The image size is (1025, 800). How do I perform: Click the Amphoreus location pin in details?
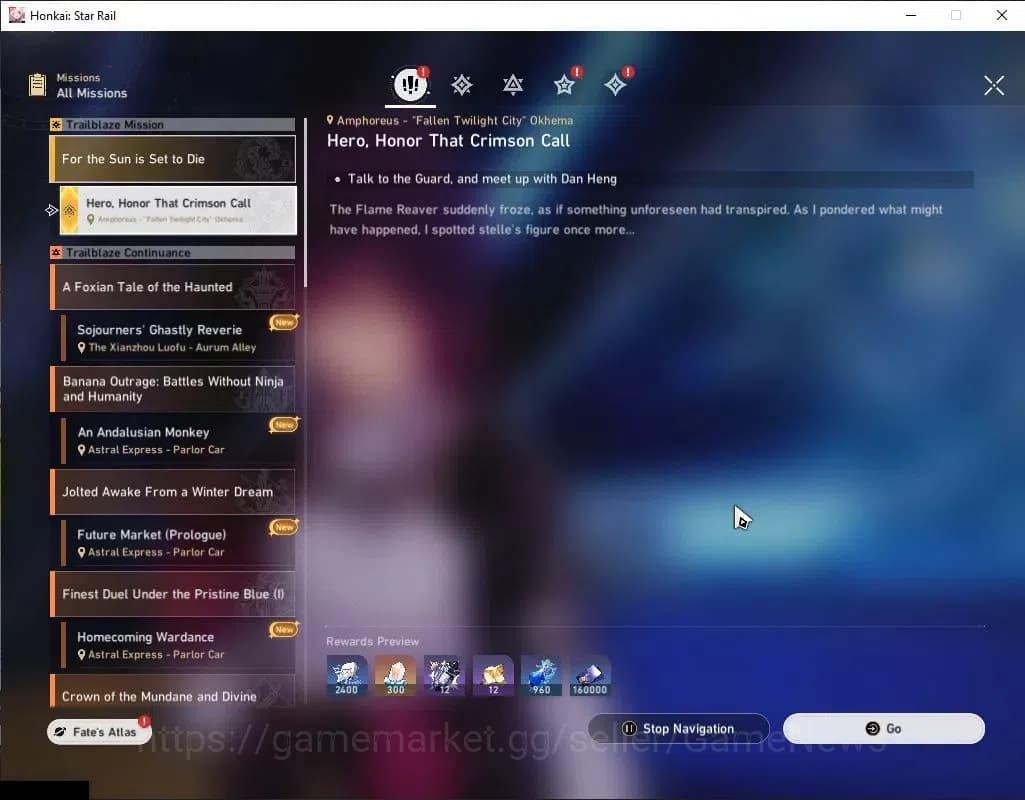pyautogui.click(x=330, y=120)
